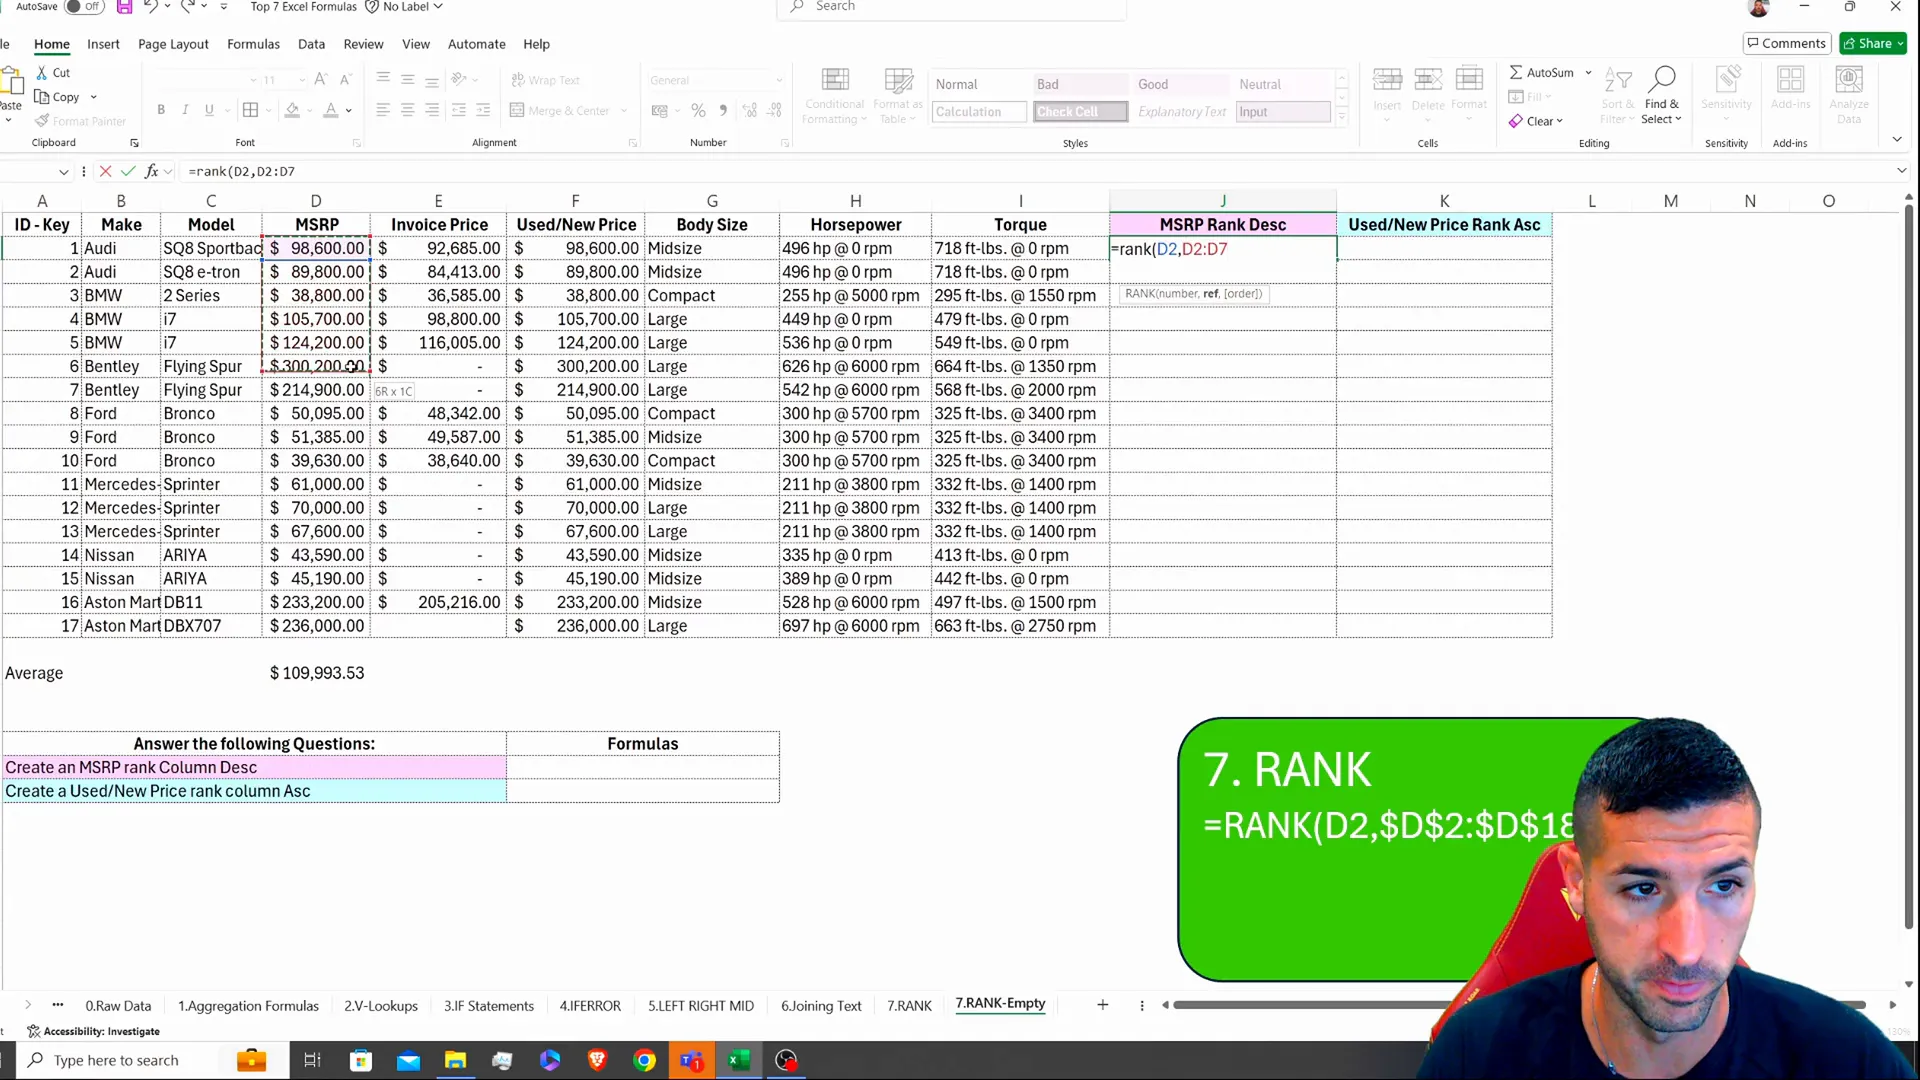The height and width of the screenshot is (1080, 1920).
Task: Open the Top 7 Excel Formulas dropdown
Action: click(x=301, y=7)
